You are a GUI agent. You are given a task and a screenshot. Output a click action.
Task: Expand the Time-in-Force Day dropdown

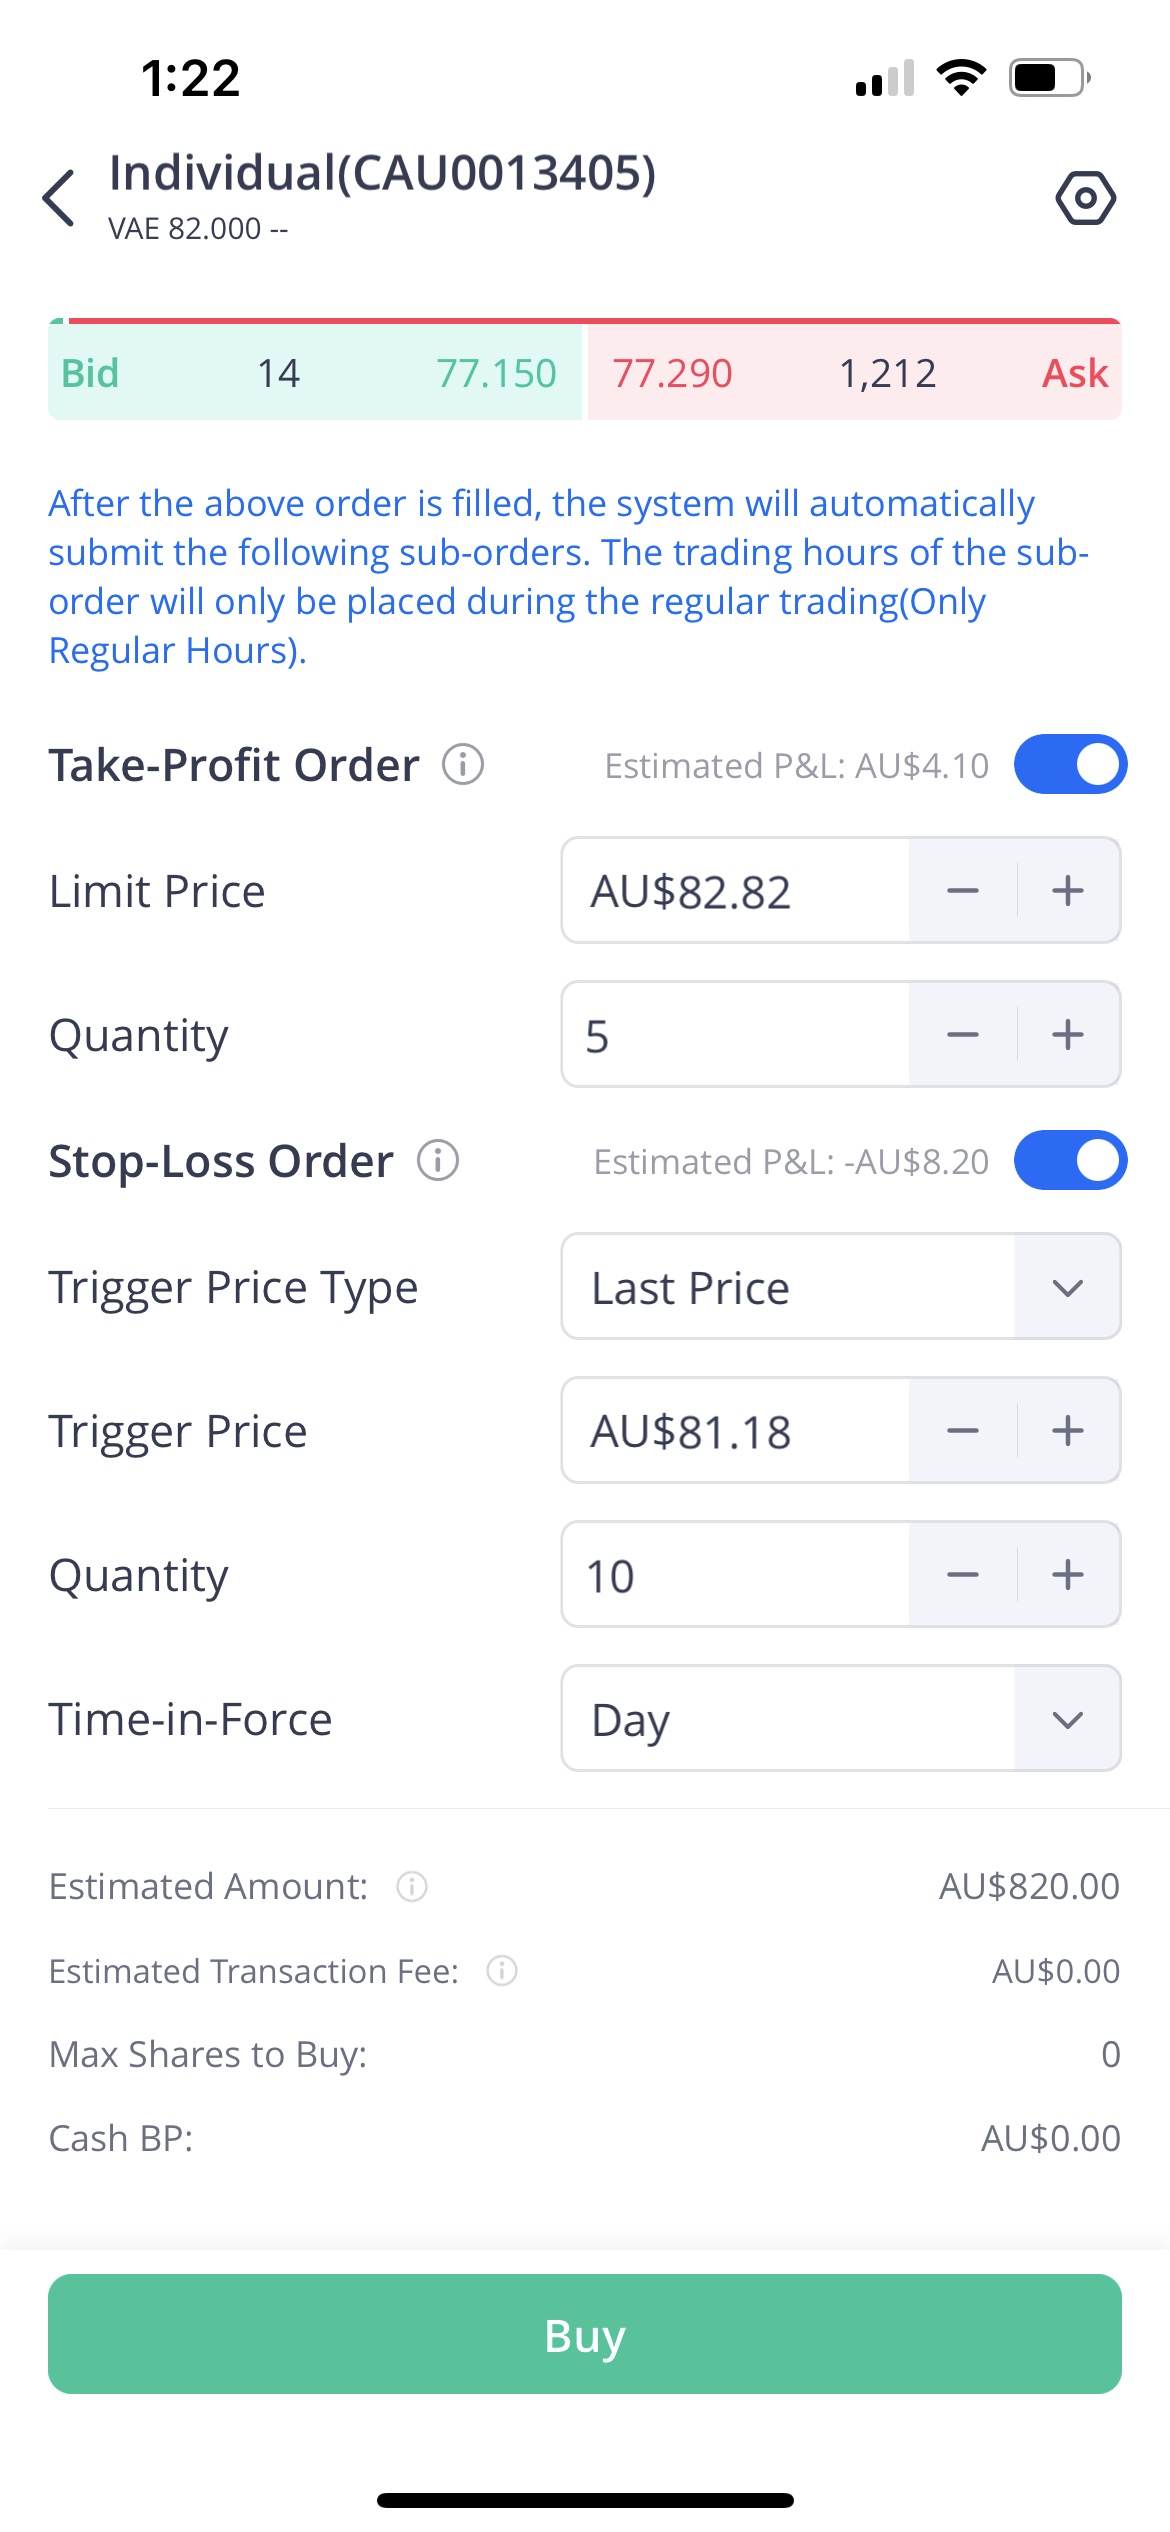click(x=840, y=1719)
